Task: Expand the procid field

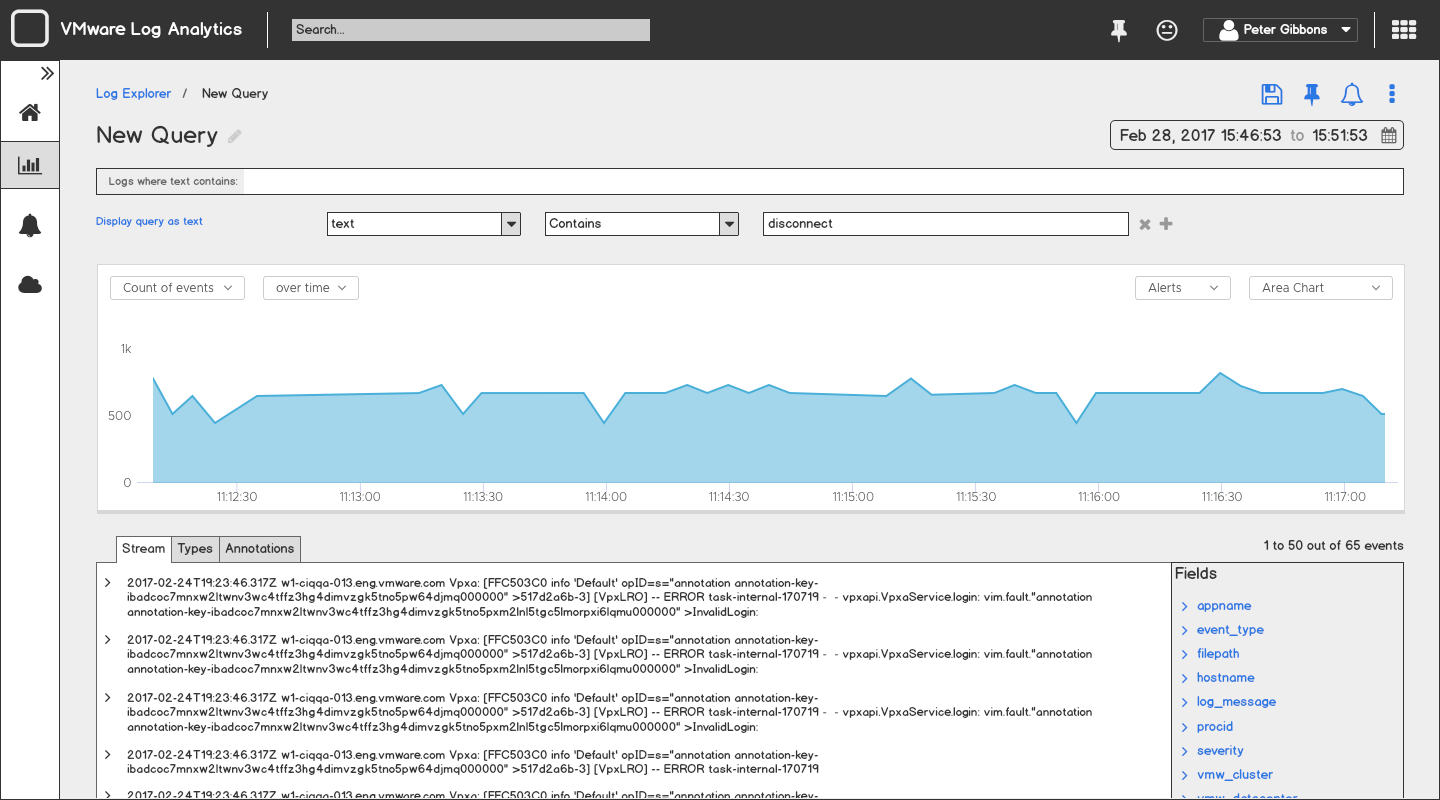Action: (x=1185, y=727)
